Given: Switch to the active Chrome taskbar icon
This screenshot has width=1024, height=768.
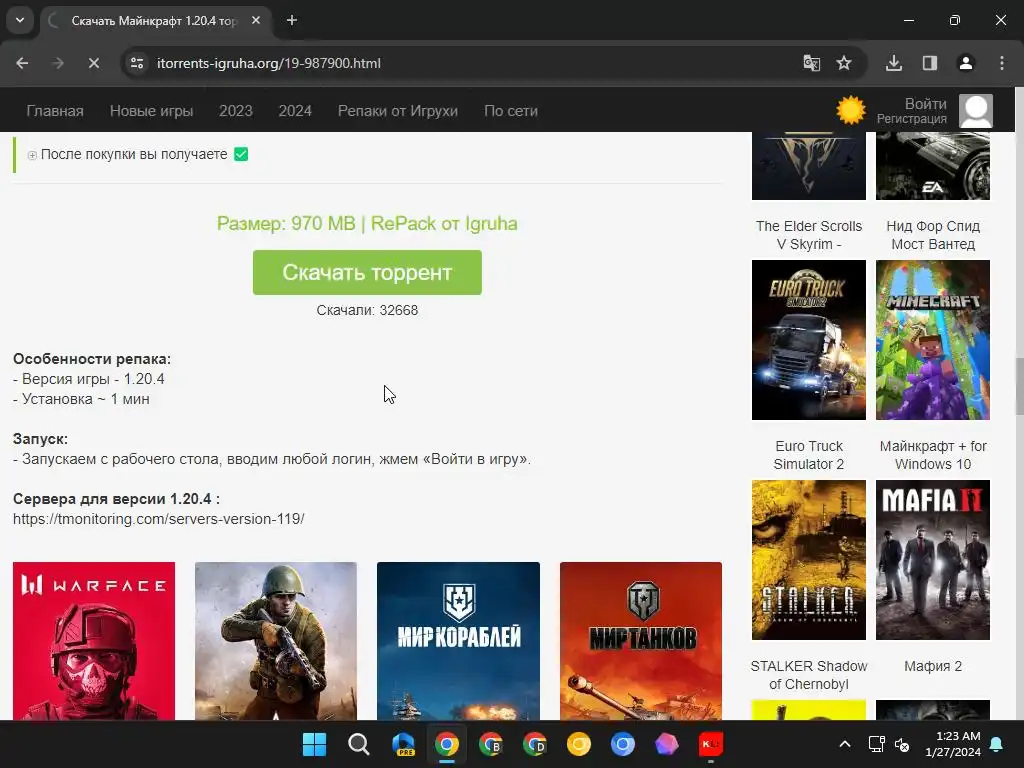Looking at the screenshot, I should click(x=447, y=744).
